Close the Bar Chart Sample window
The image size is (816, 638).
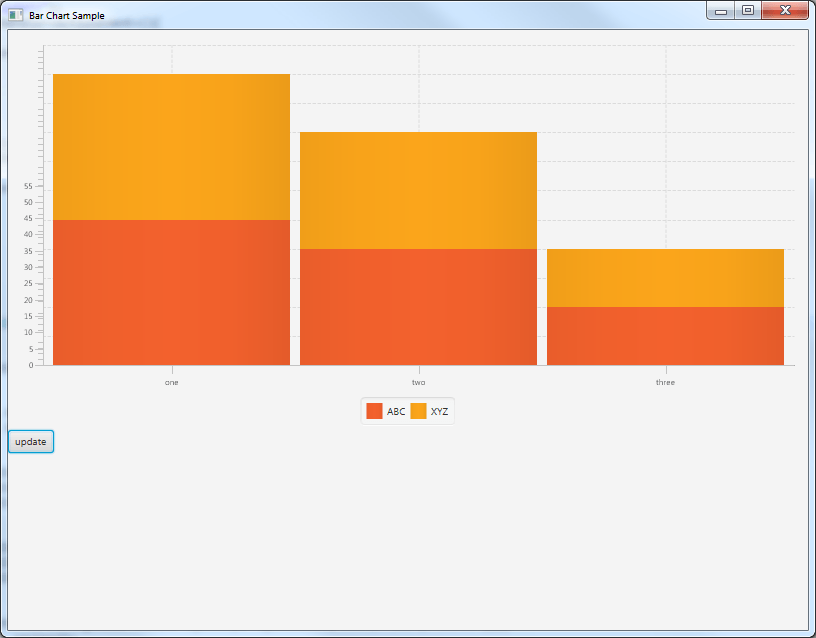click(x=784, y=11)
